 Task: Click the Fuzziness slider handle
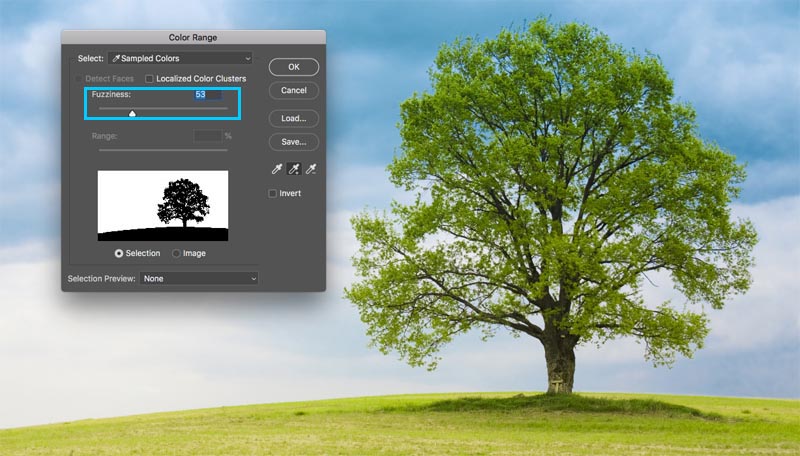[x=132, y=113]
